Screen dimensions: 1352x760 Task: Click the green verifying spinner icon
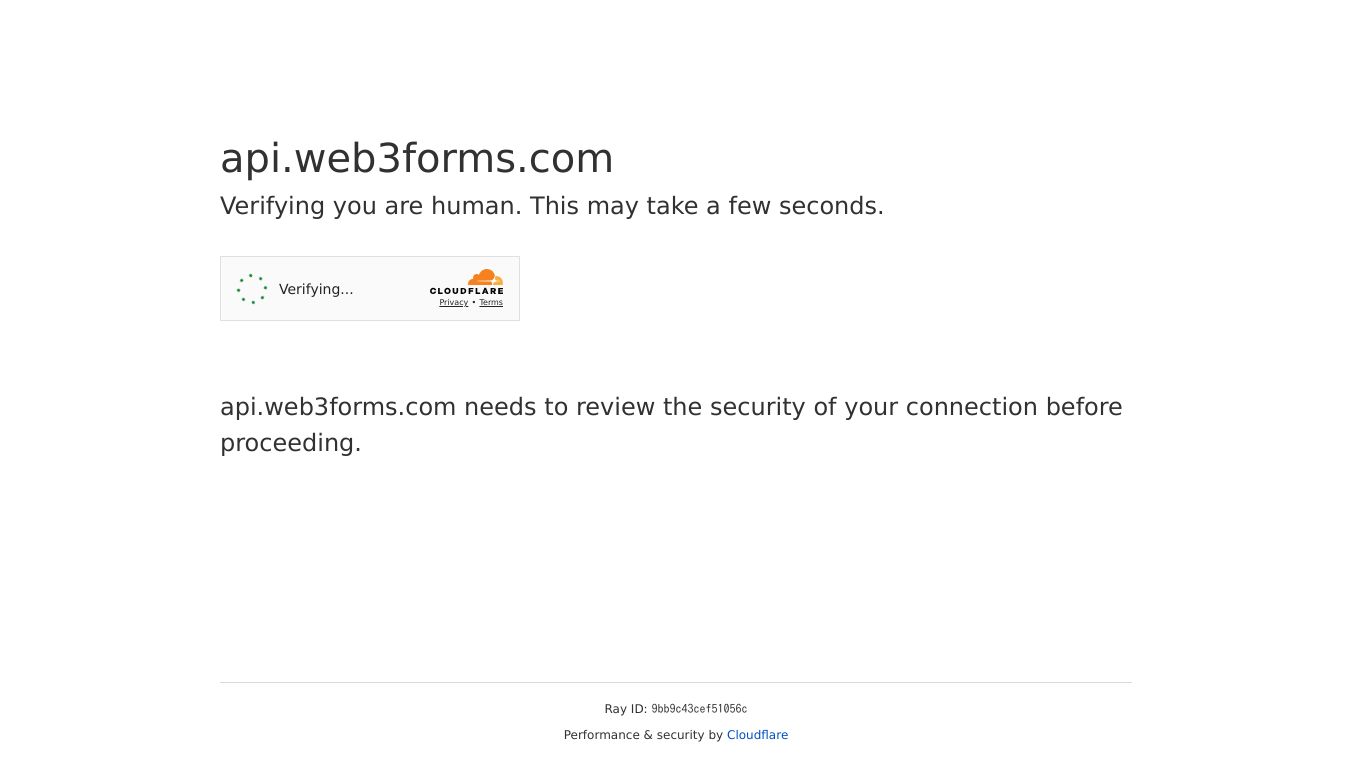click(x=252, y=289)
